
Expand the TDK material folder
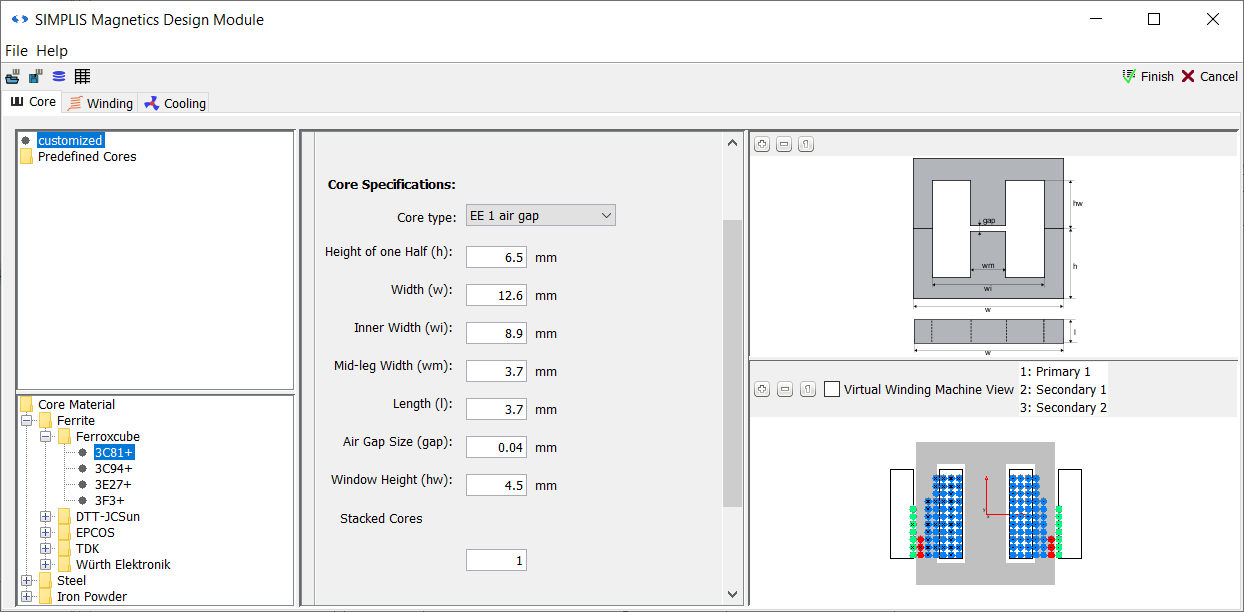(x=46, y=549)
